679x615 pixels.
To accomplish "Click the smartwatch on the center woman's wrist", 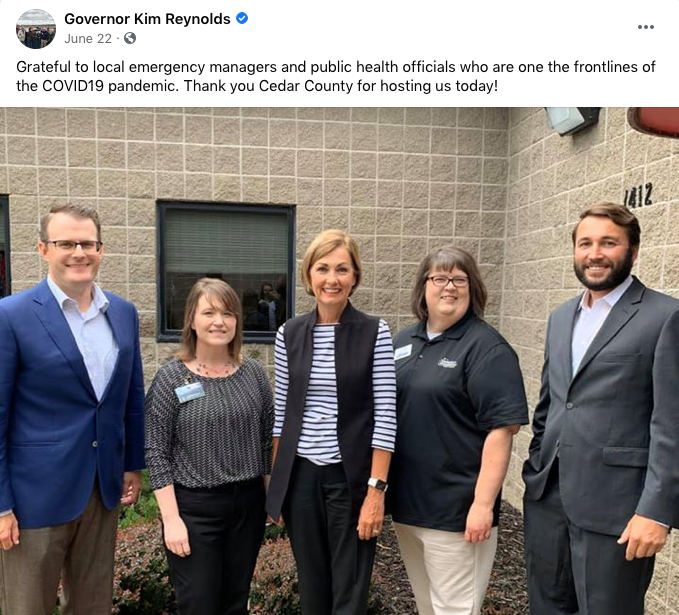I will (378, 484).
